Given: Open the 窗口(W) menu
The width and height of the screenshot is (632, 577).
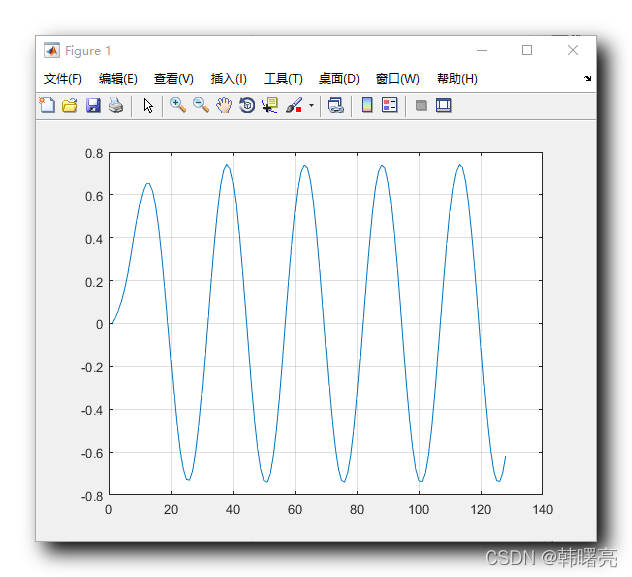Looking at the screenshot, I should click(397, 79).
